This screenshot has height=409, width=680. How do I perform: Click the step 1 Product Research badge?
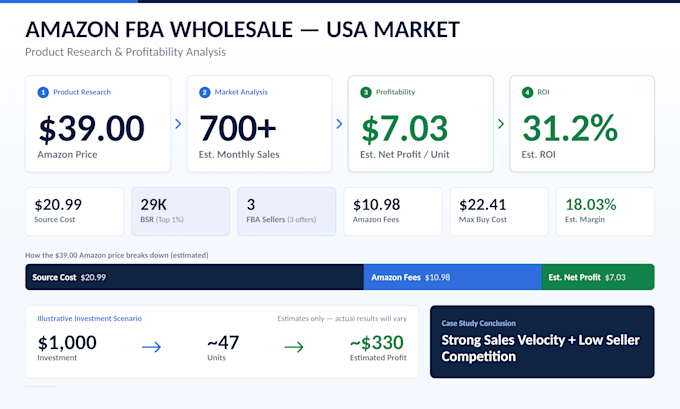point(43,92)
